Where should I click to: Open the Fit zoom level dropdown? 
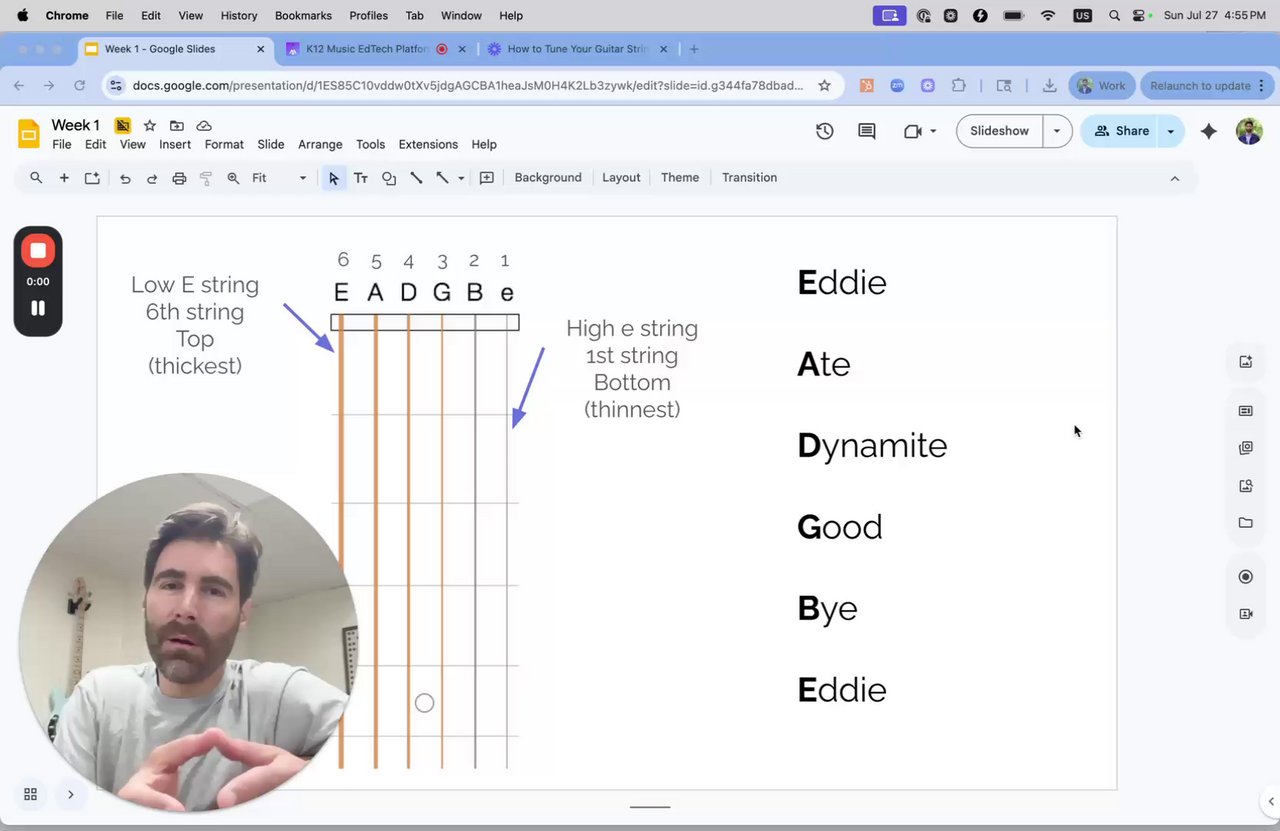click(x=279, y=178)
